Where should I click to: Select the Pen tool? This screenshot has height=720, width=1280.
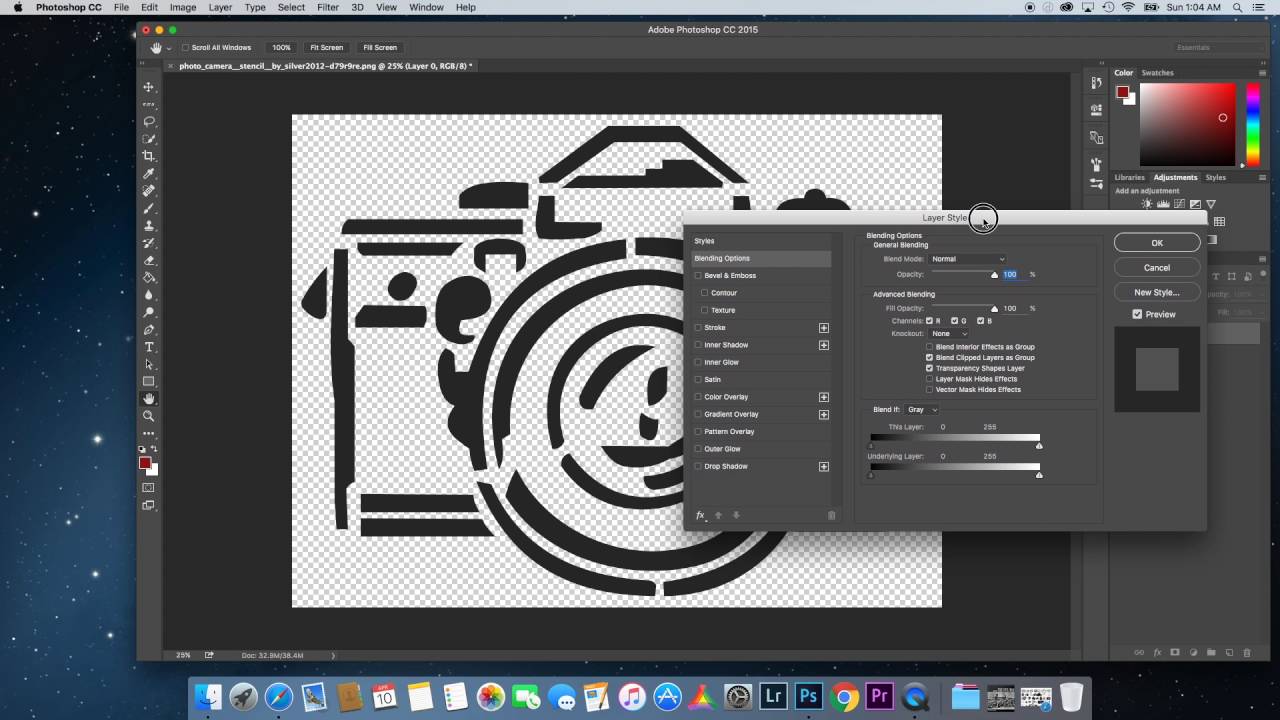pyautogui.click(x=149, y=330)
